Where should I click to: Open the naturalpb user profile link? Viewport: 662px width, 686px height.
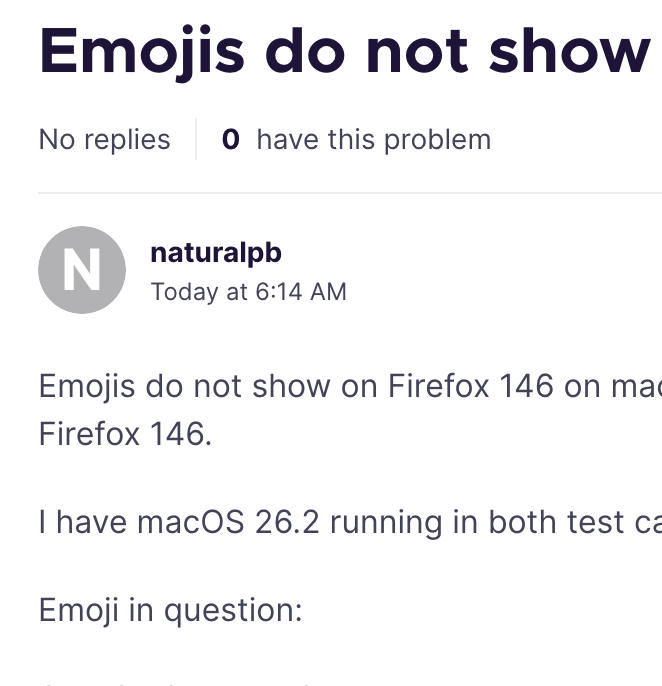point(215,253)
